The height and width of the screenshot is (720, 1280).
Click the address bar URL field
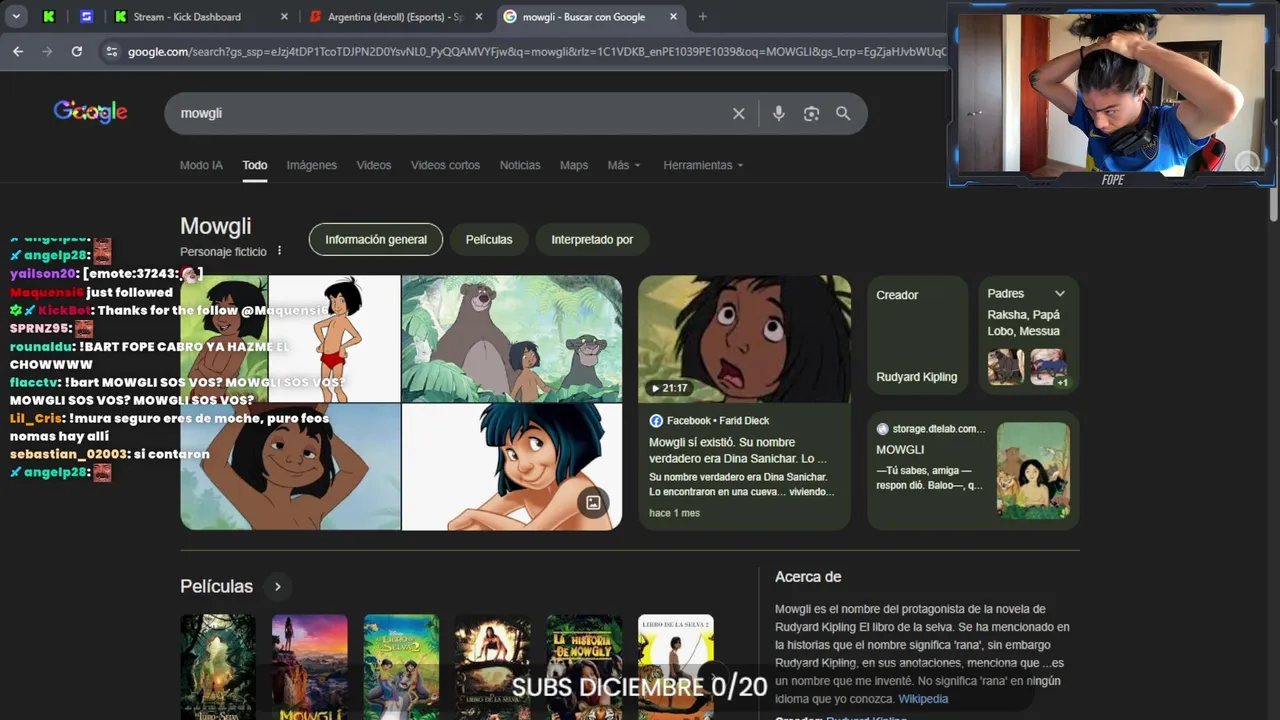(535, 51)
